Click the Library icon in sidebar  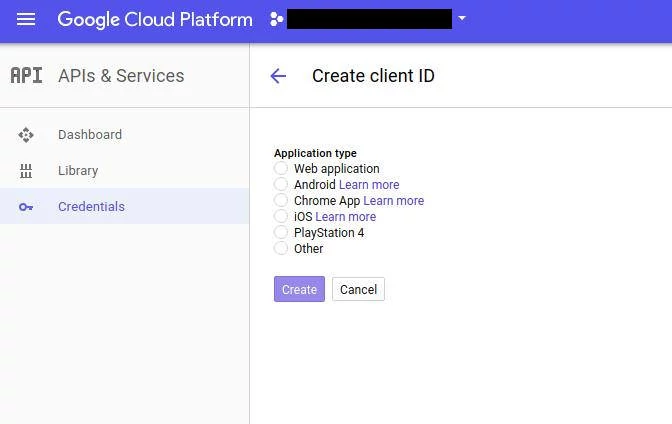tap(26, 171)
